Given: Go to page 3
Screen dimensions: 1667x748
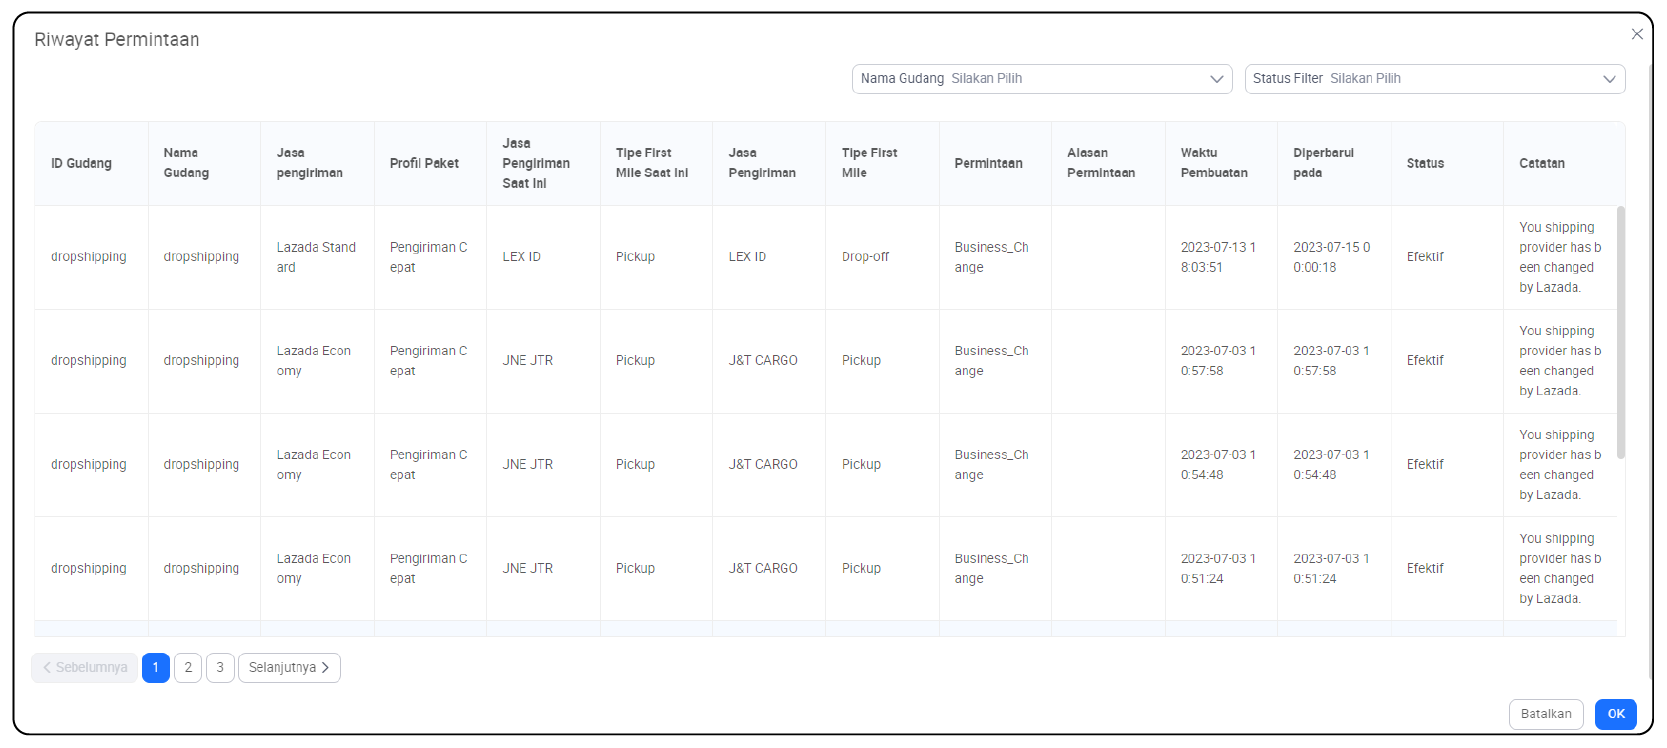Looking at the screenshot, I should pos(220,668).
